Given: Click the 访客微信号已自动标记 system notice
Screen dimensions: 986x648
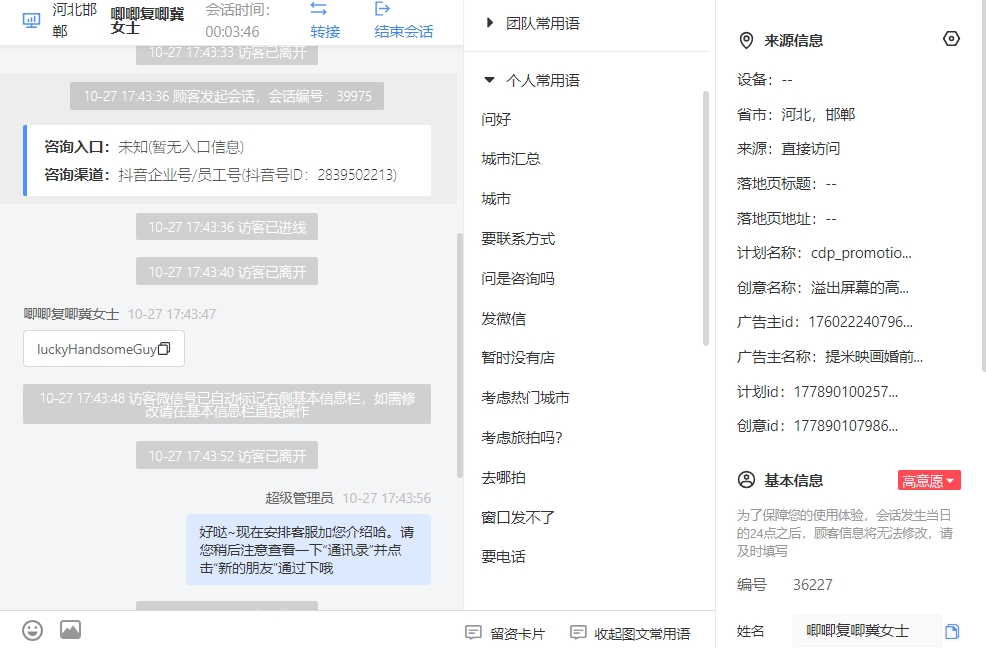Looking at the screenshot, I should tap(227, 404).
